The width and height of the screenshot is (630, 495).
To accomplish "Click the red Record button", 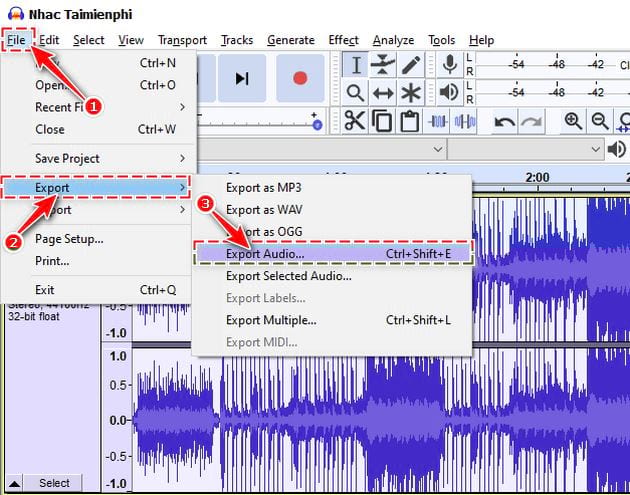I will point(300,78).
